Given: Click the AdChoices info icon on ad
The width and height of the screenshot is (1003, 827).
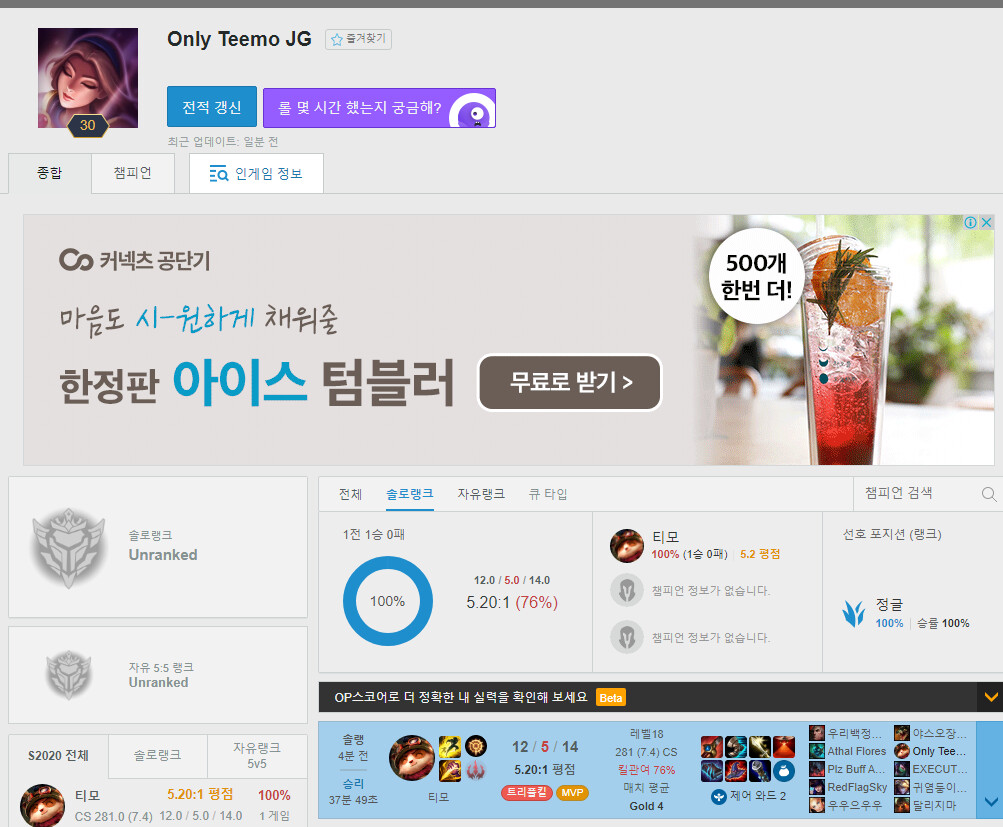Looking at the screenshot, I should click(x=970, y=223).
